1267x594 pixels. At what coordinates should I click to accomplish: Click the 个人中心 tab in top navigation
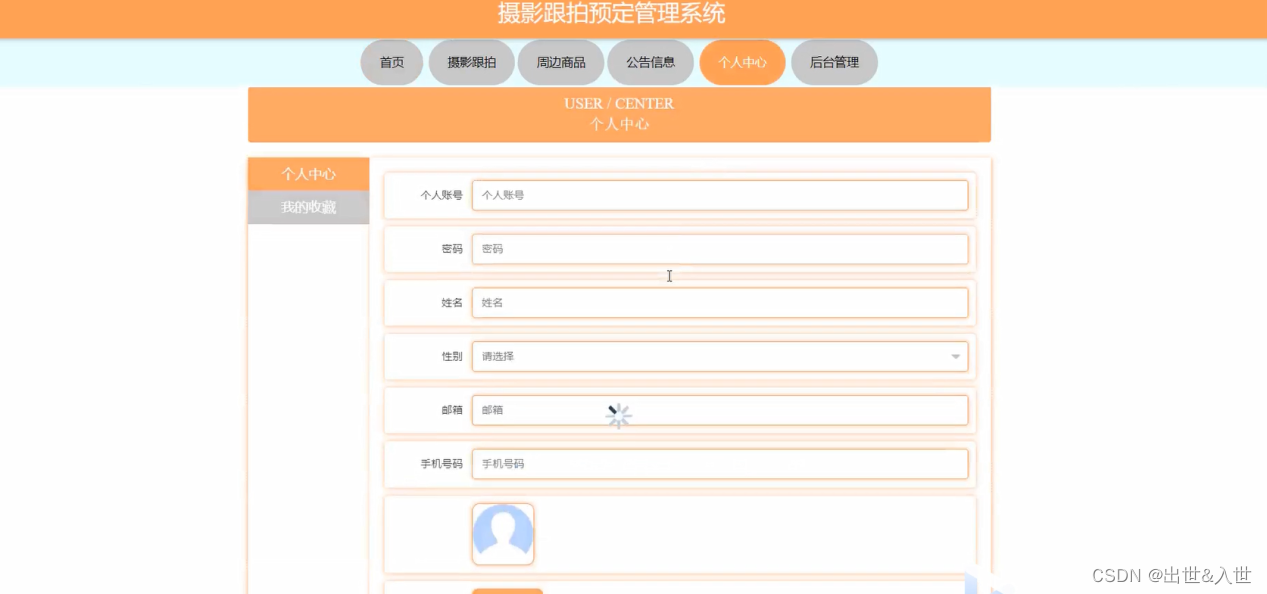pos(742,62)
